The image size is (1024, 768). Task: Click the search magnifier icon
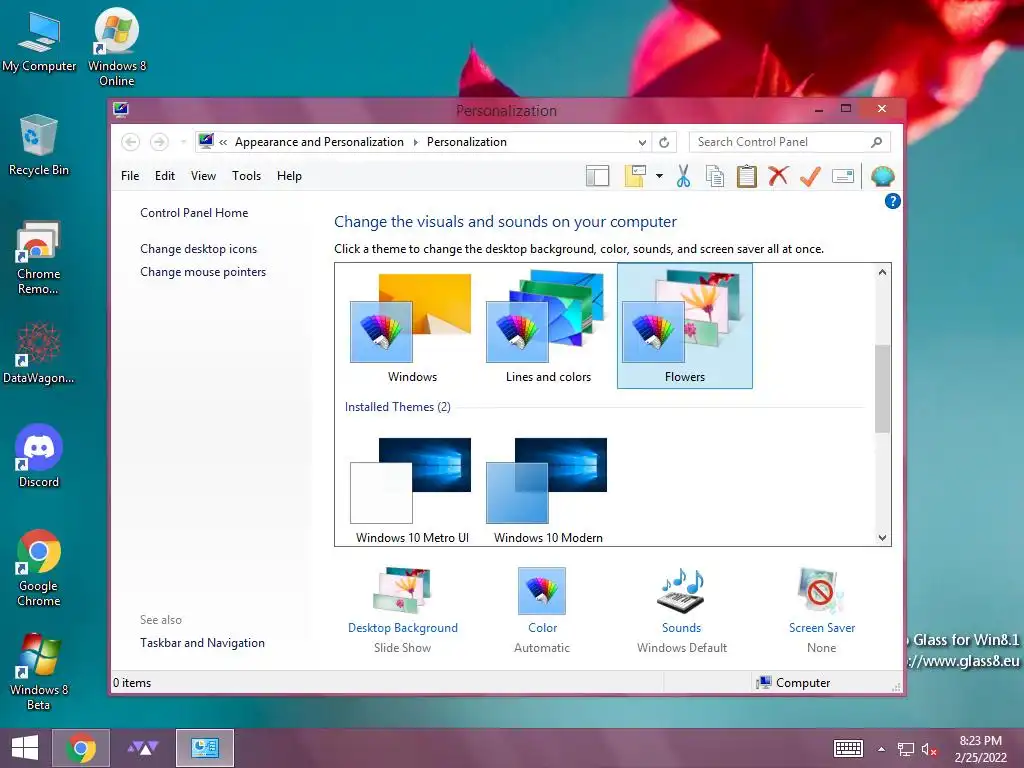point(876,142)
